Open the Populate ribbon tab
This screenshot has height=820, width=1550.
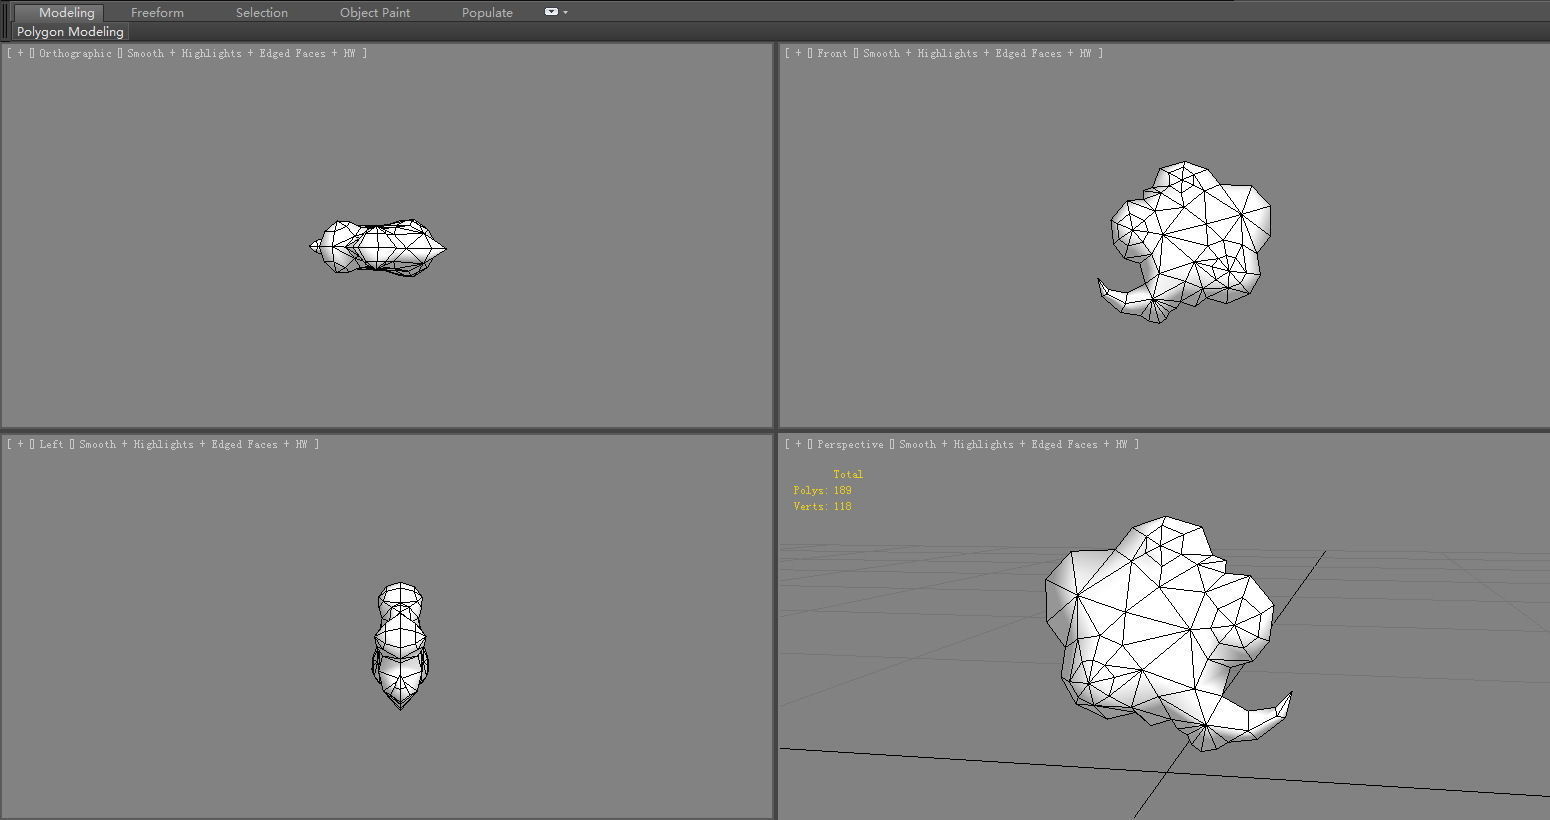point(487,12)
